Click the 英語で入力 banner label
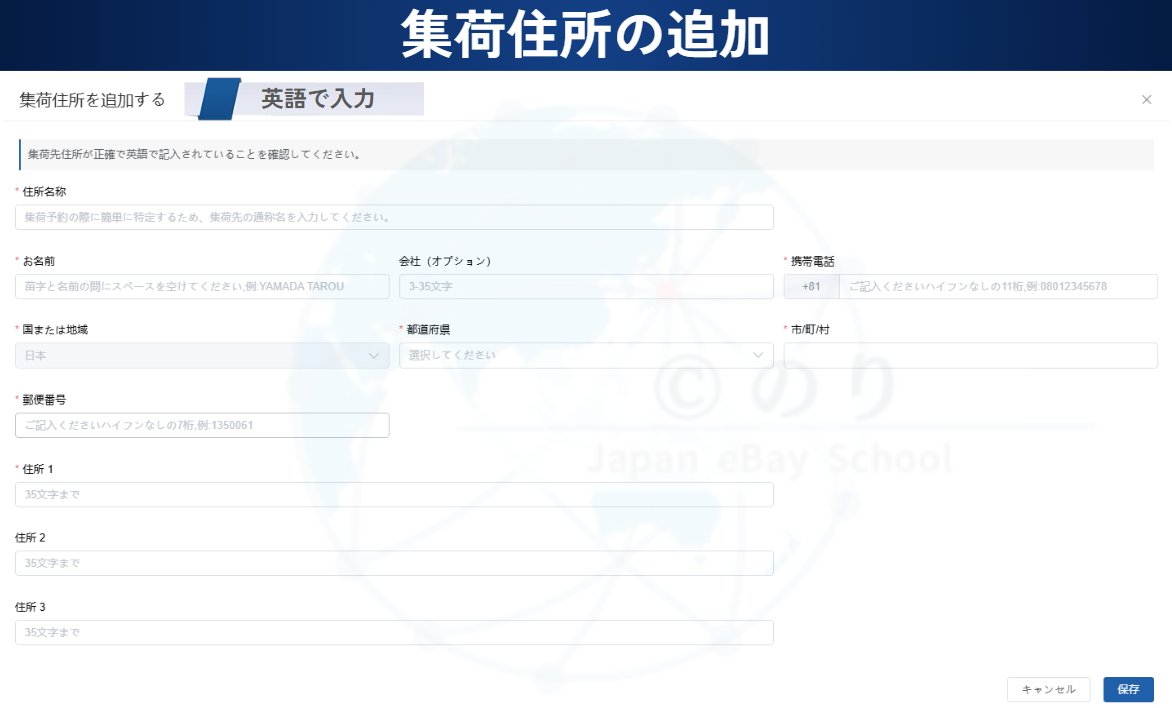This screenshot has height=708, width=1172. (318, 99)
